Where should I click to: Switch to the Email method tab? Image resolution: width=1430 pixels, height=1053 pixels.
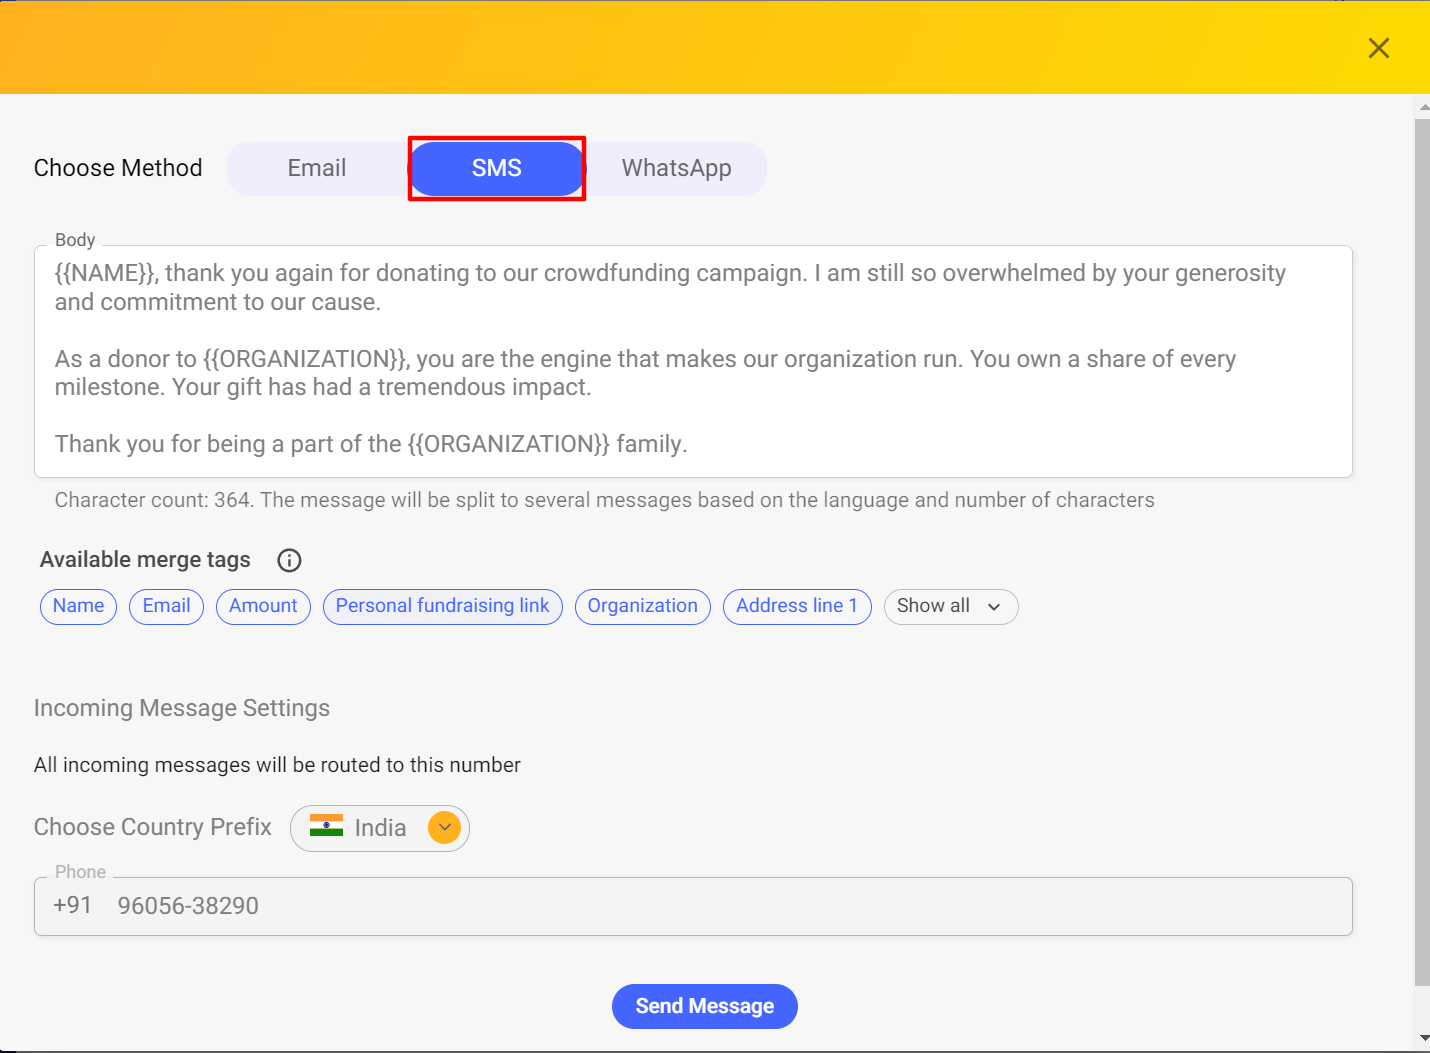pyautogui.click(x=317, y=168)
